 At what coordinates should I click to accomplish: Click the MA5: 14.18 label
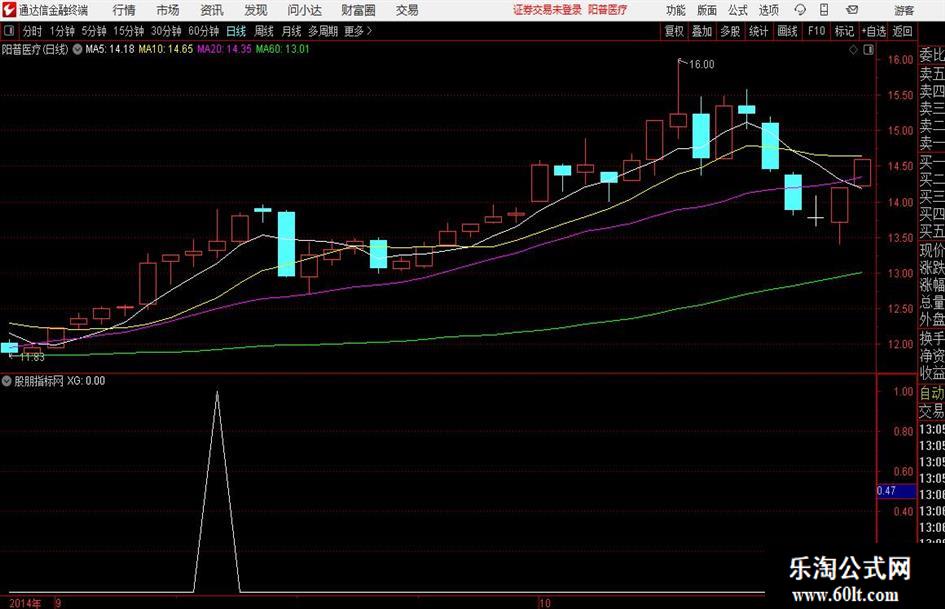[x=110, y=49]
